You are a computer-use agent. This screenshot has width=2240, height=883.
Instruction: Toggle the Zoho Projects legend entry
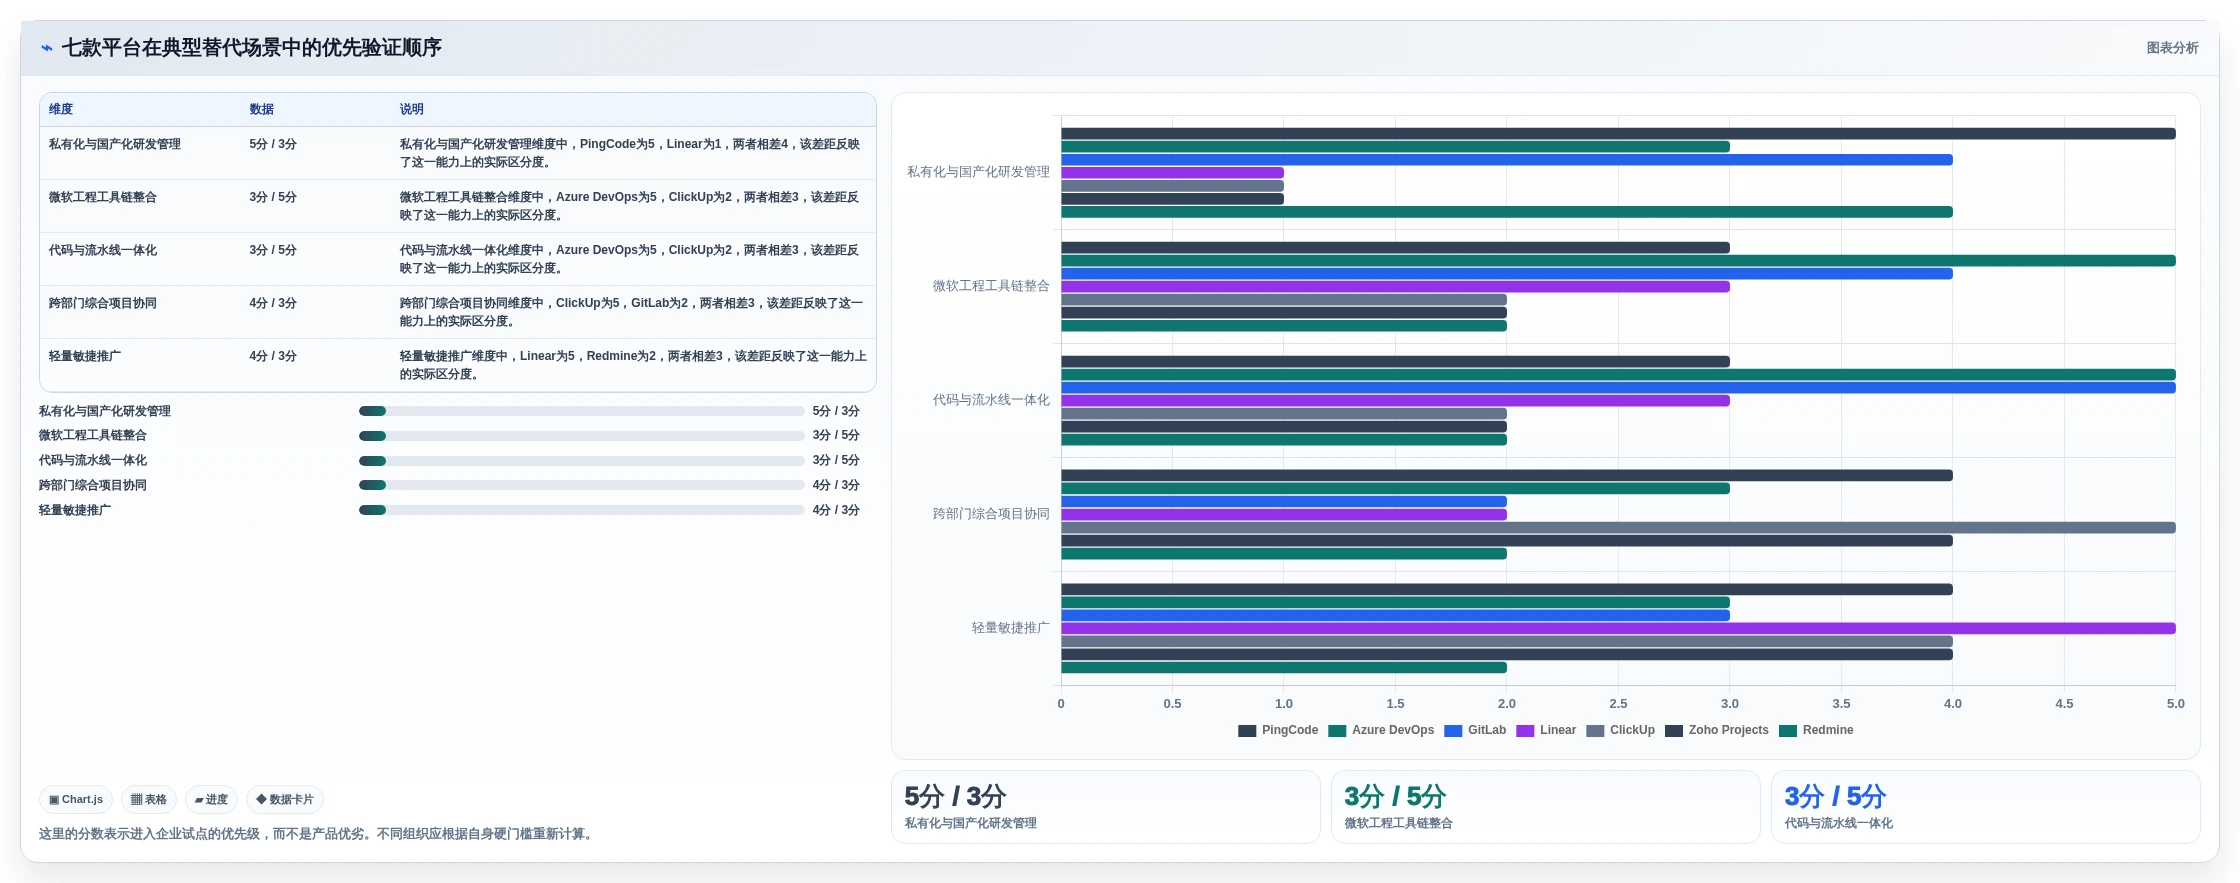tap(1717, 731)
